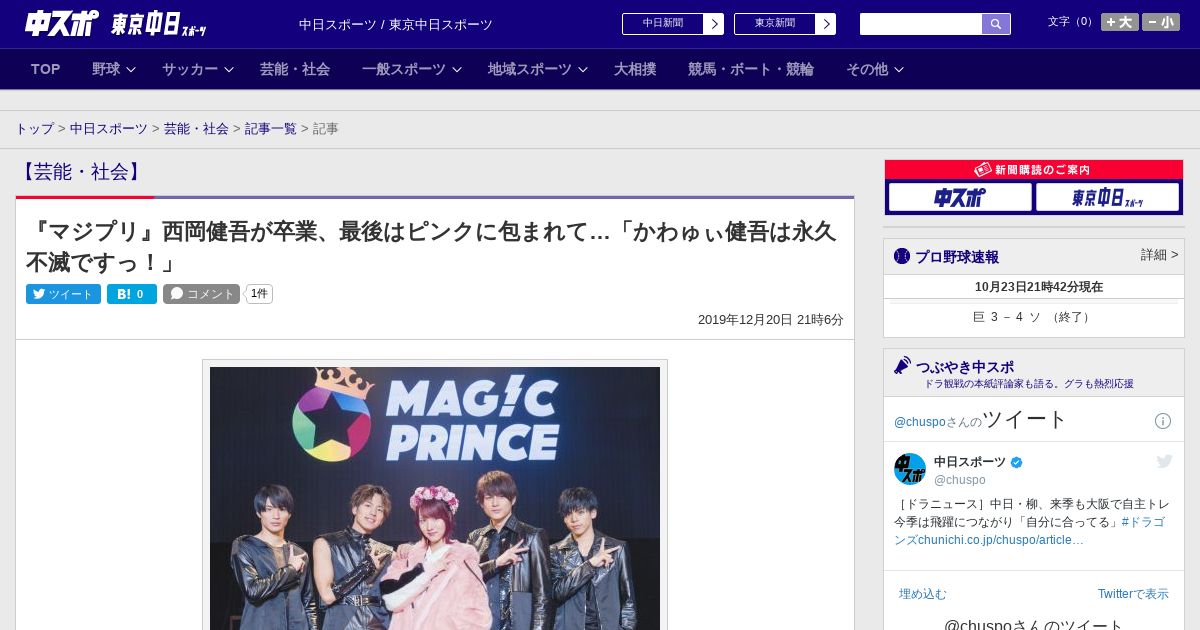Click the chuspo profile avatar
Screen dimensions: 1200x630
coord(910,469)
